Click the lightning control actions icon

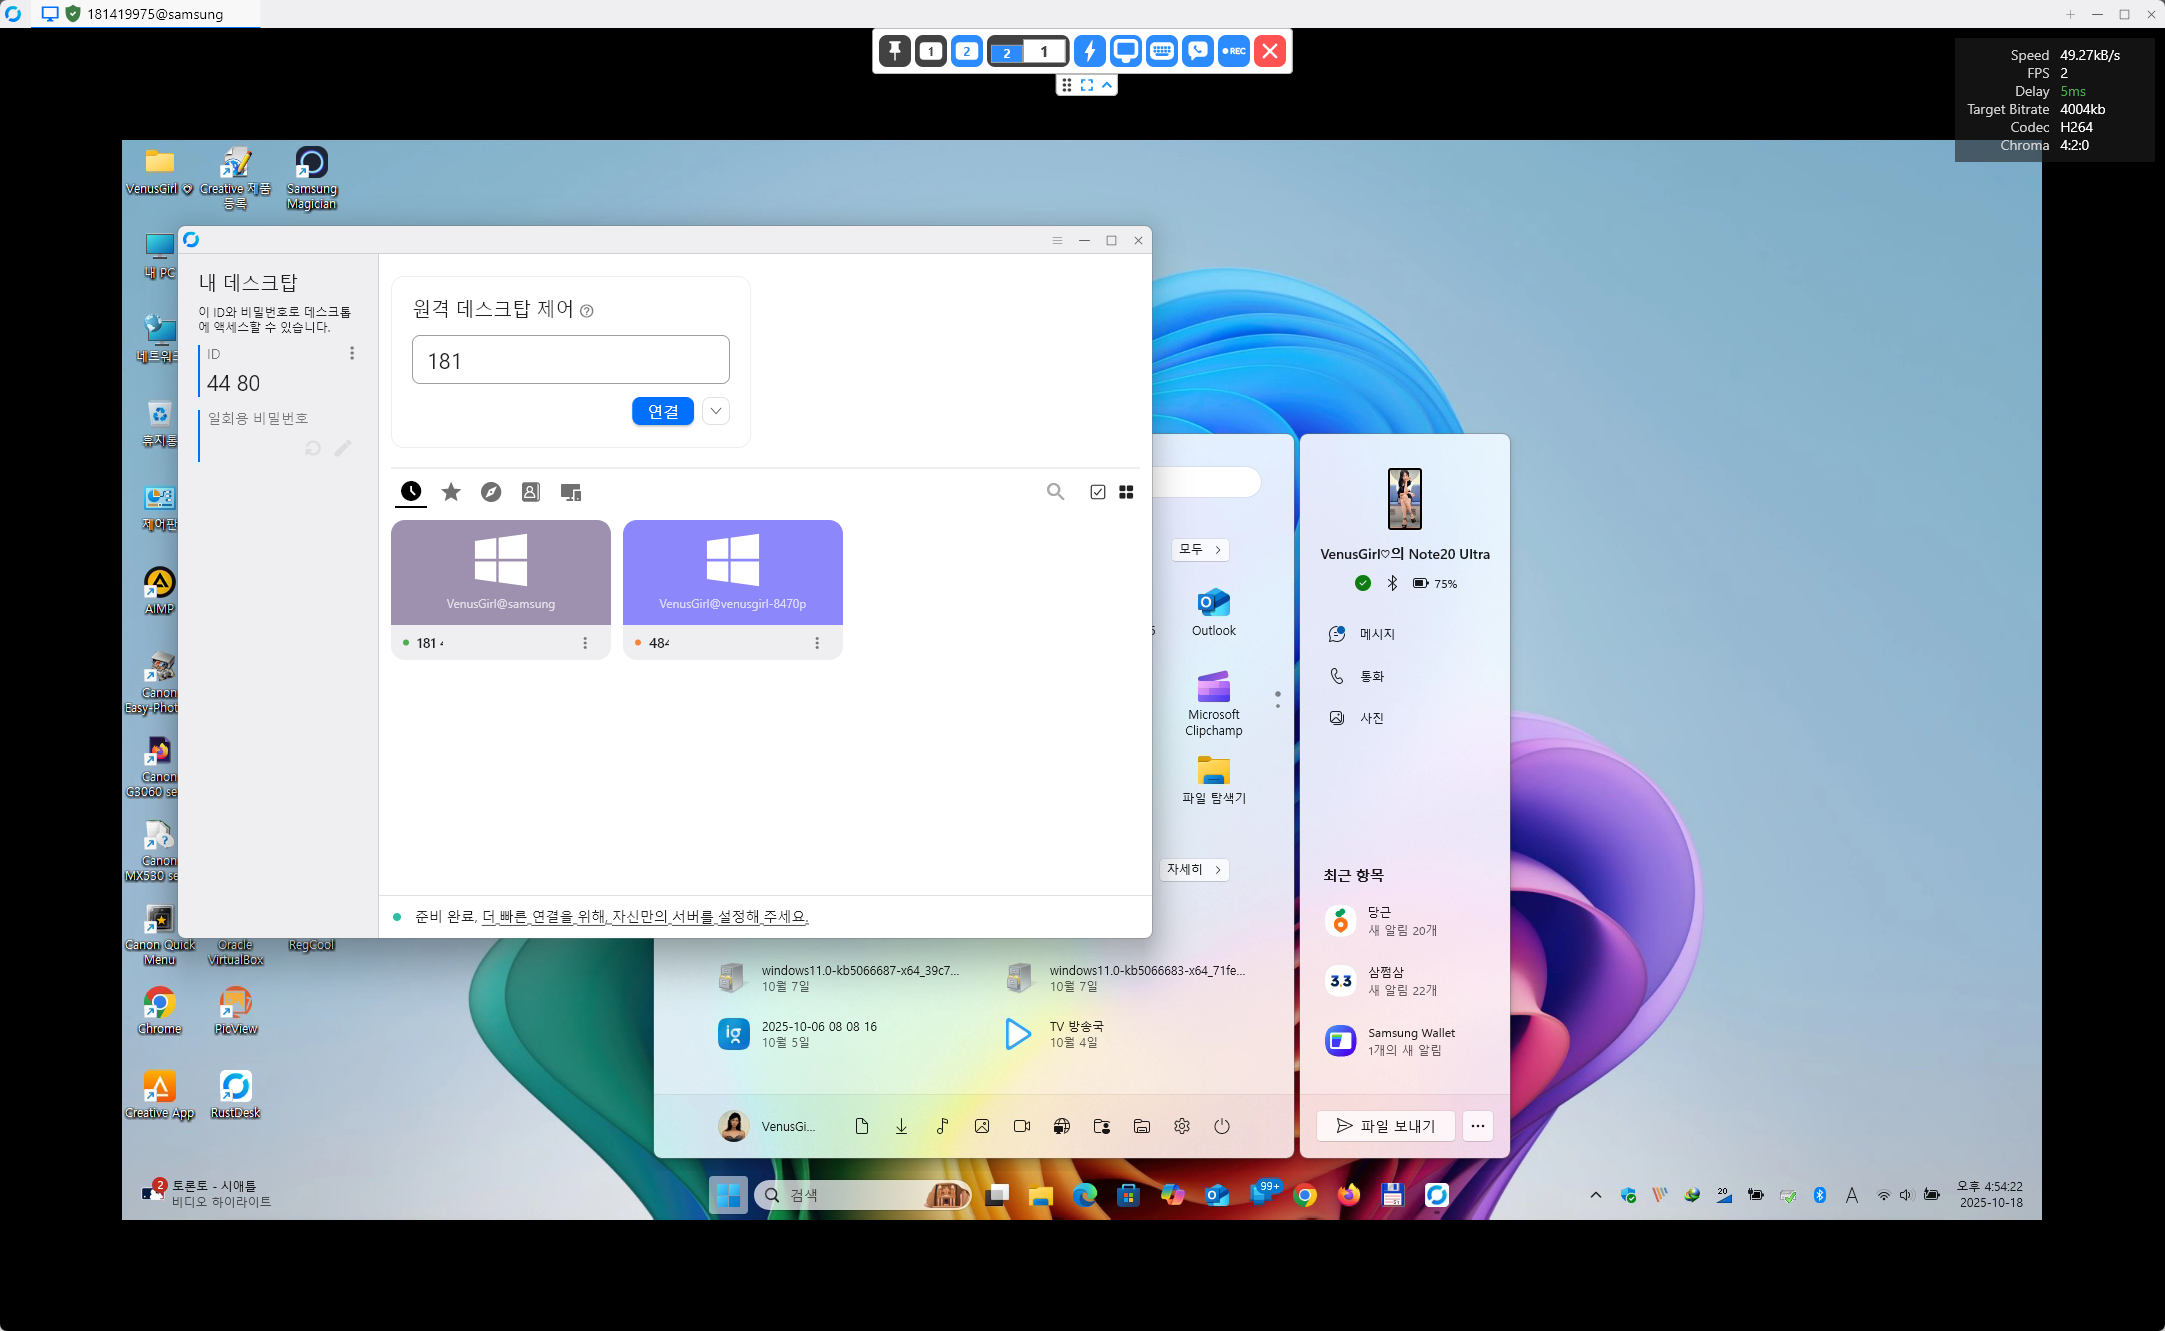(1090, 51)
